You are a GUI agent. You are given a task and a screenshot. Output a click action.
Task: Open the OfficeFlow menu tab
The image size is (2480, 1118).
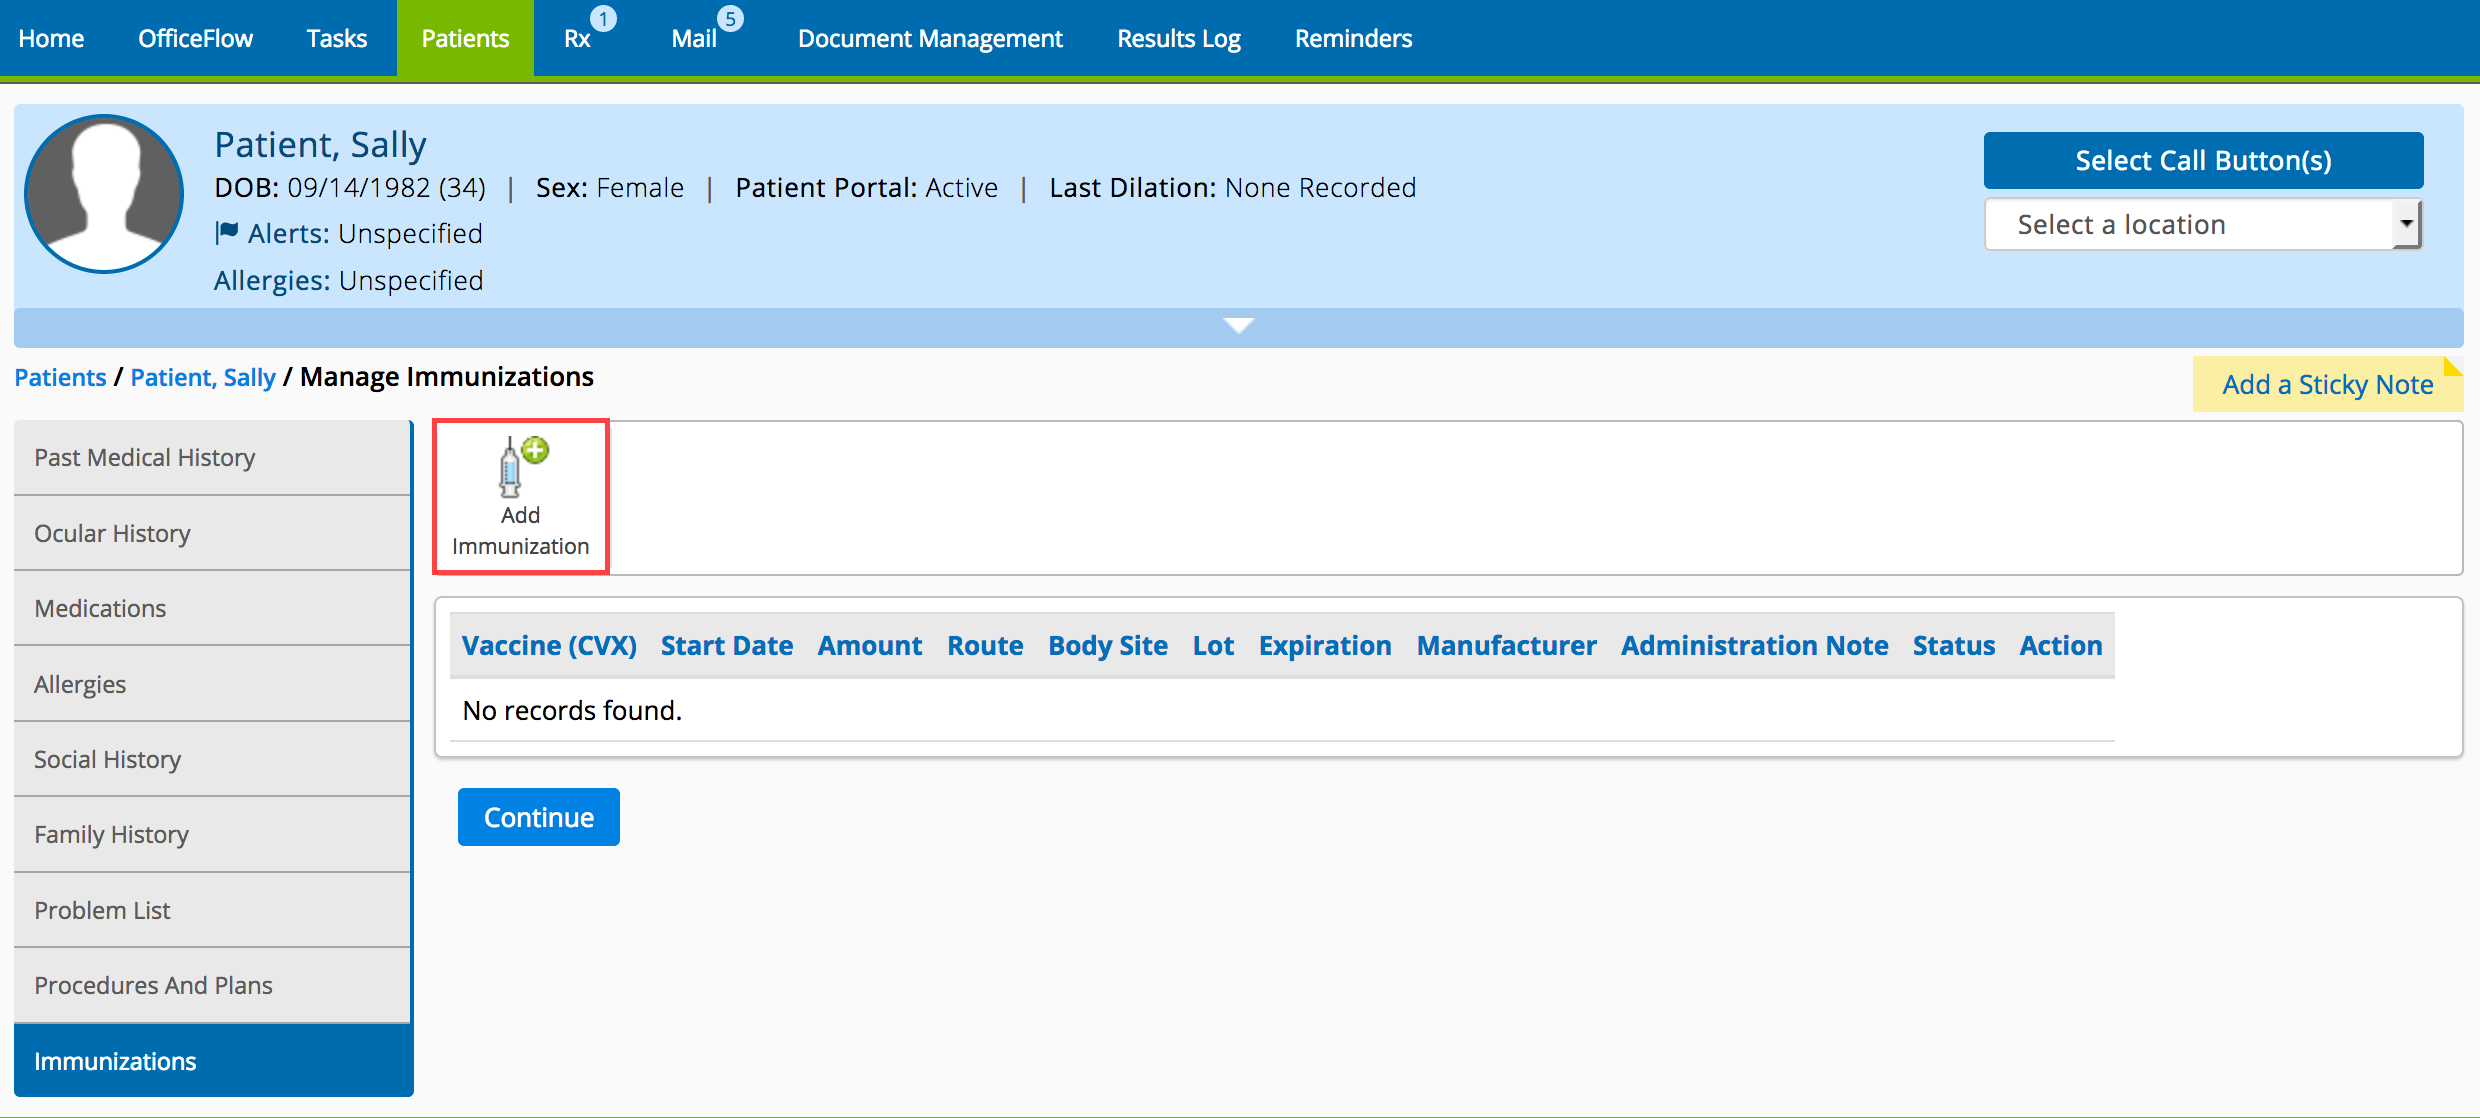(195, 39)
